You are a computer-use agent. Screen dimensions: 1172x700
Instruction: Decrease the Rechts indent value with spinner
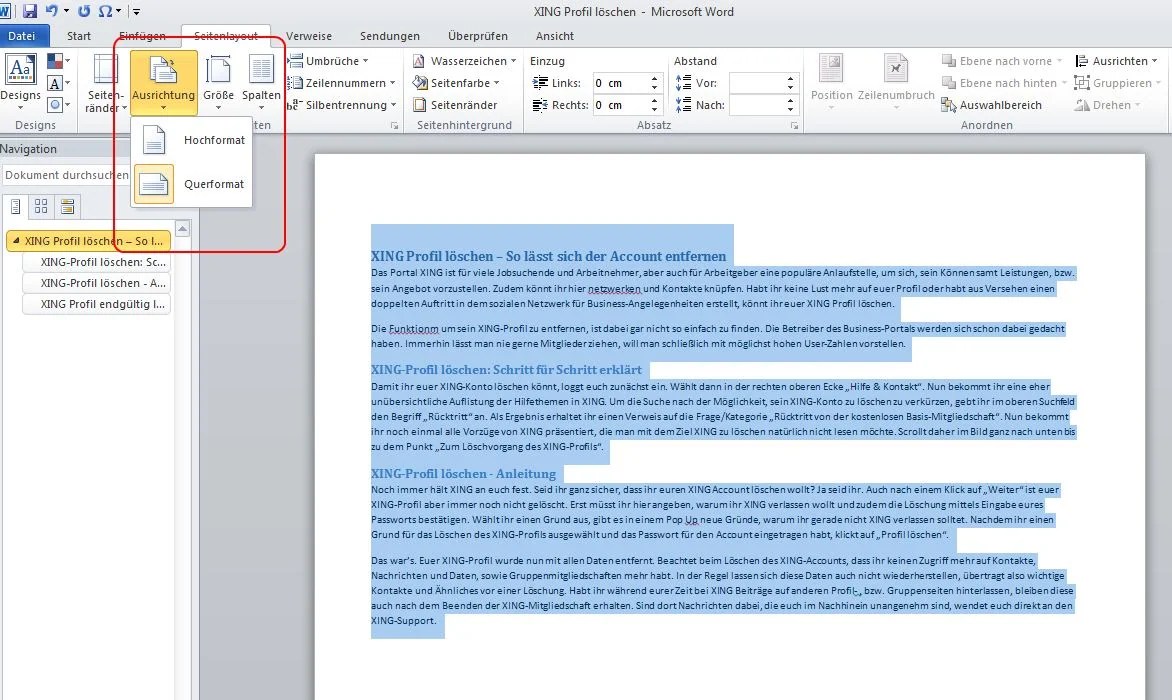pos(655,109)
